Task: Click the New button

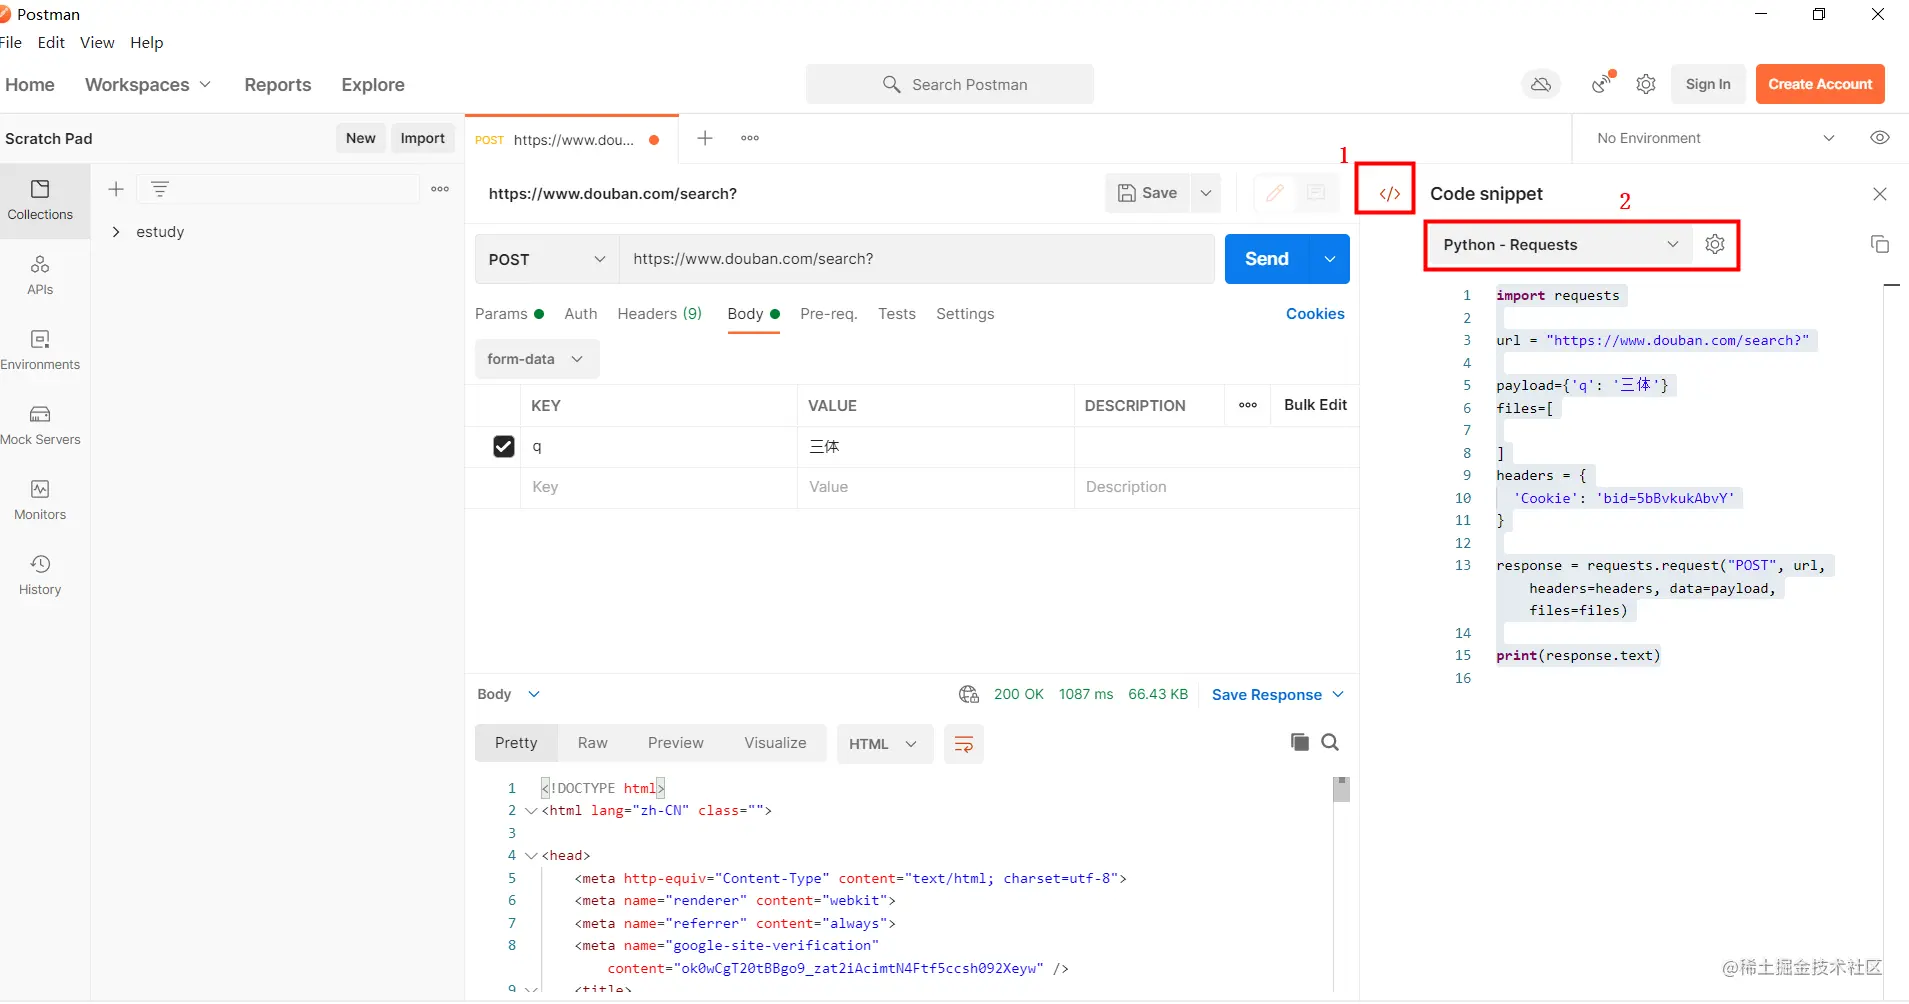Action: tap(360, 138)
